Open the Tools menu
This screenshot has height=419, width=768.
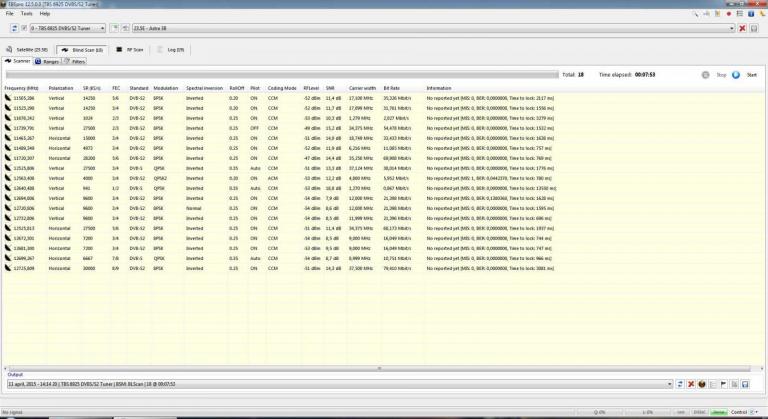26,13
